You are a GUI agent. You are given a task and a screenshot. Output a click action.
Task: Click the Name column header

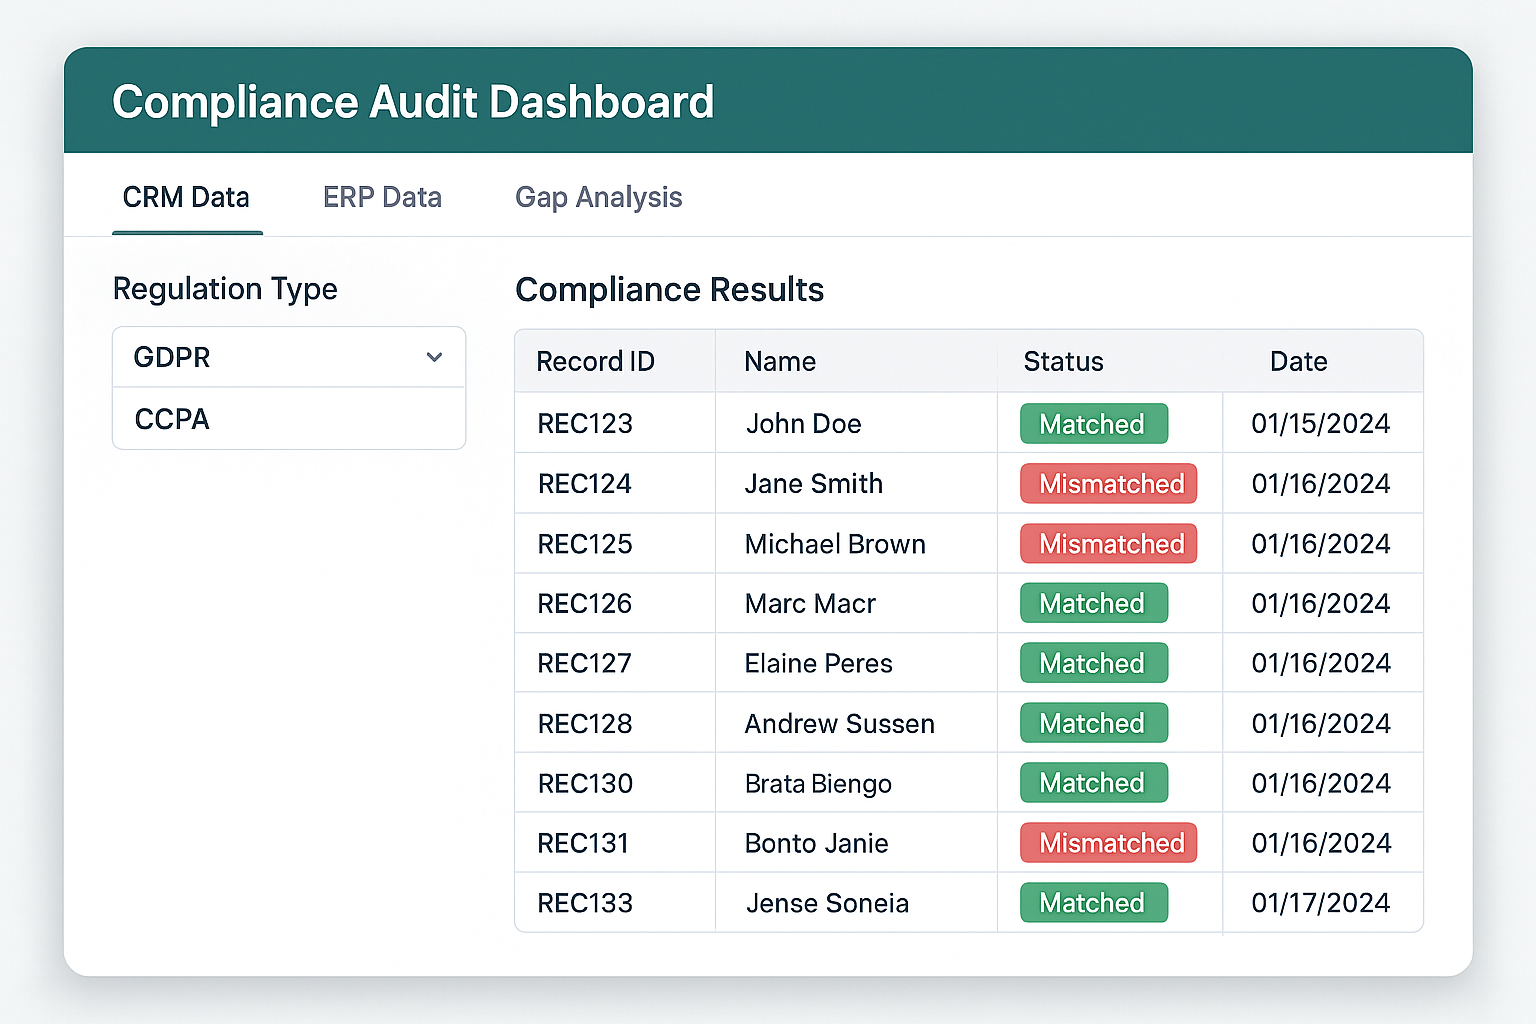click(780, 362)
